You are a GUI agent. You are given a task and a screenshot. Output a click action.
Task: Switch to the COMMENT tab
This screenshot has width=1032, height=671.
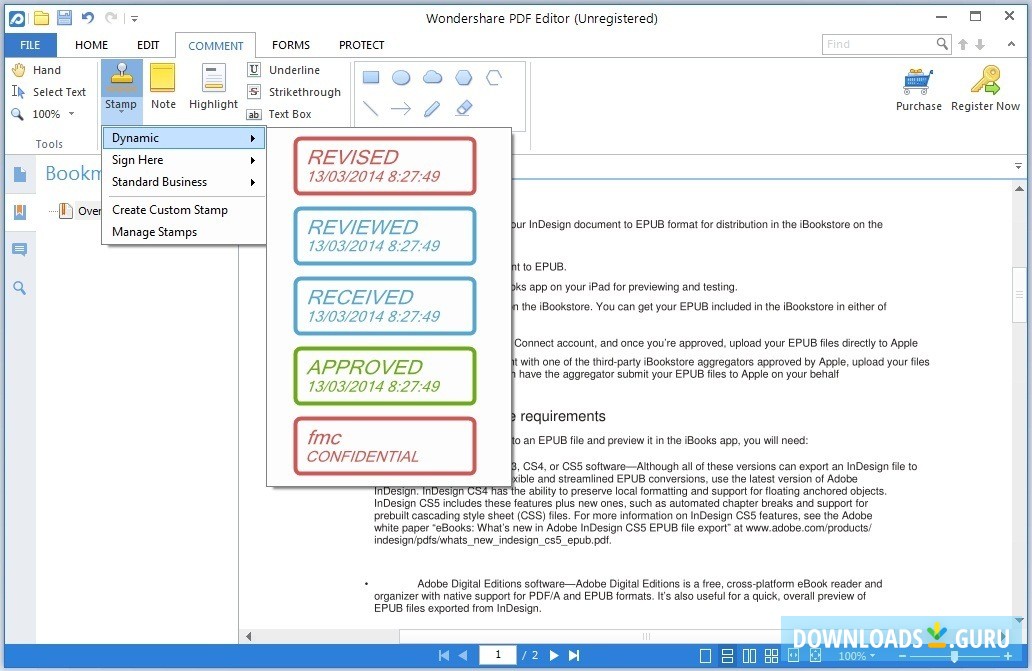pyautogui.click(x=215, y=45)
